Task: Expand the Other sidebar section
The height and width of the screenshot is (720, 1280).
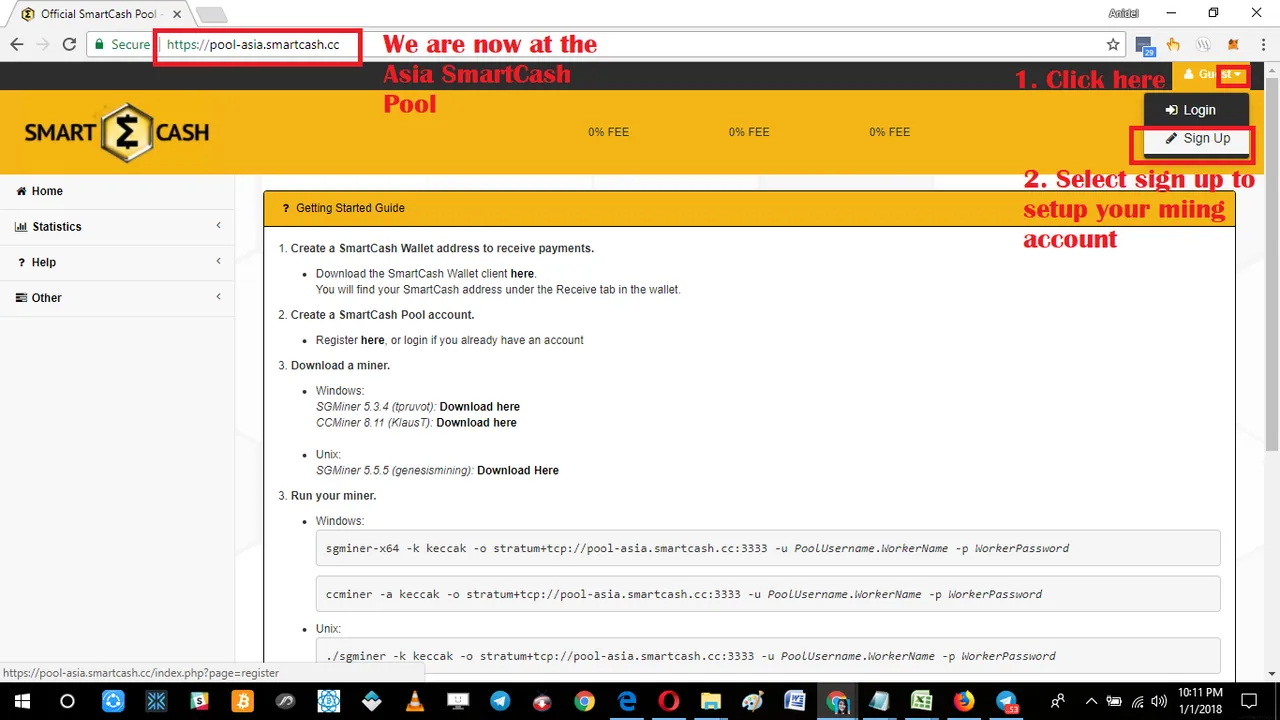Action: pos(117,298)
